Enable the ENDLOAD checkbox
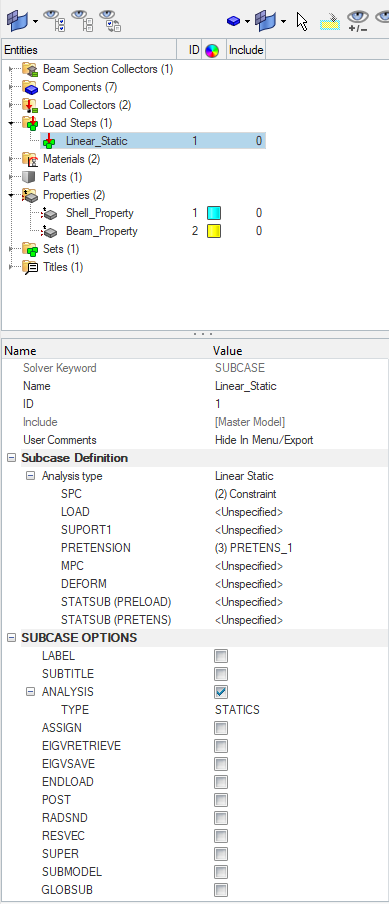 point(221,782)
